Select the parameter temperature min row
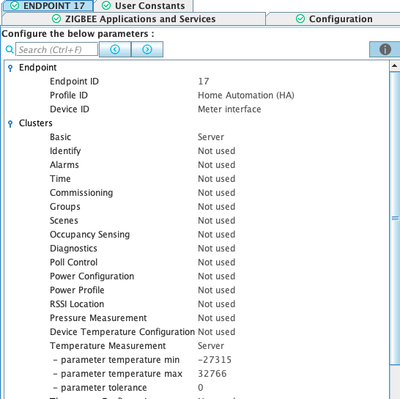Screen dimensions: 400x399 (116, 360)
